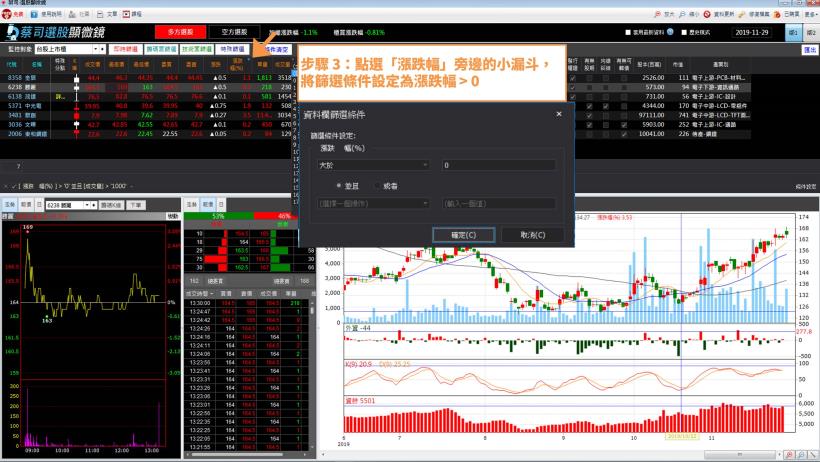Click the 已購買 purchased icon
This screenshot has width=820, height=462.
[x=777, y=14]
